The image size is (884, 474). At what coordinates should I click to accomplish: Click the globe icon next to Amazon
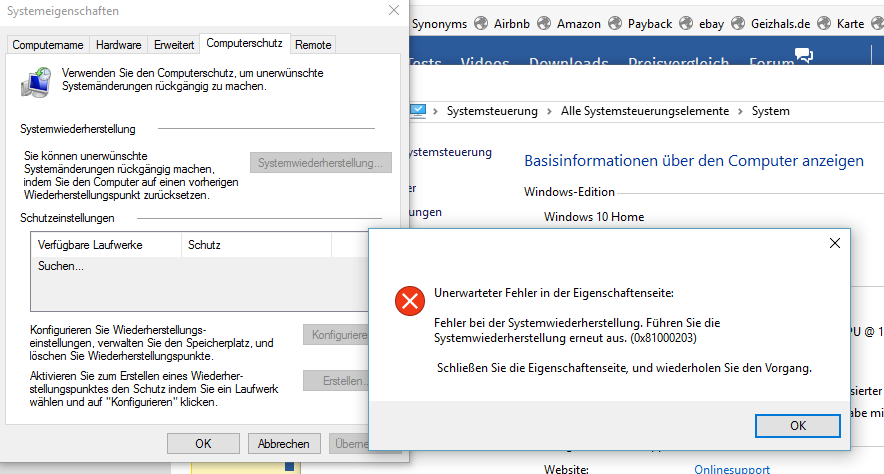[544, 23]
